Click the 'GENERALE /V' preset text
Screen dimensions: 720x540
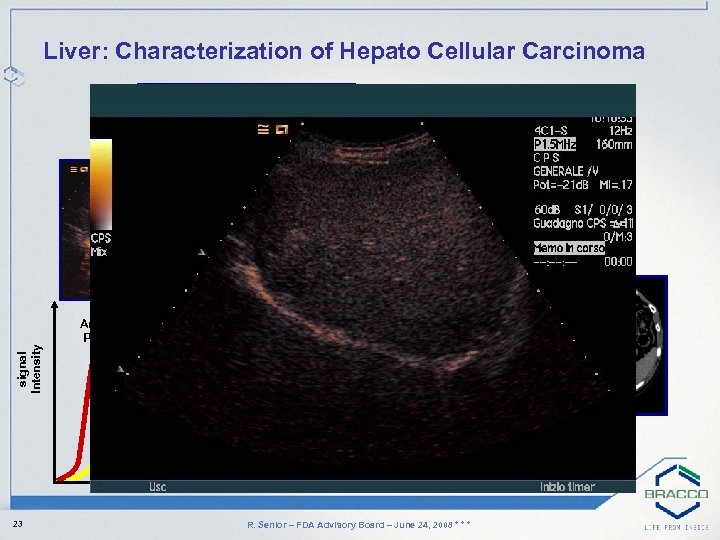click(566, 172)
